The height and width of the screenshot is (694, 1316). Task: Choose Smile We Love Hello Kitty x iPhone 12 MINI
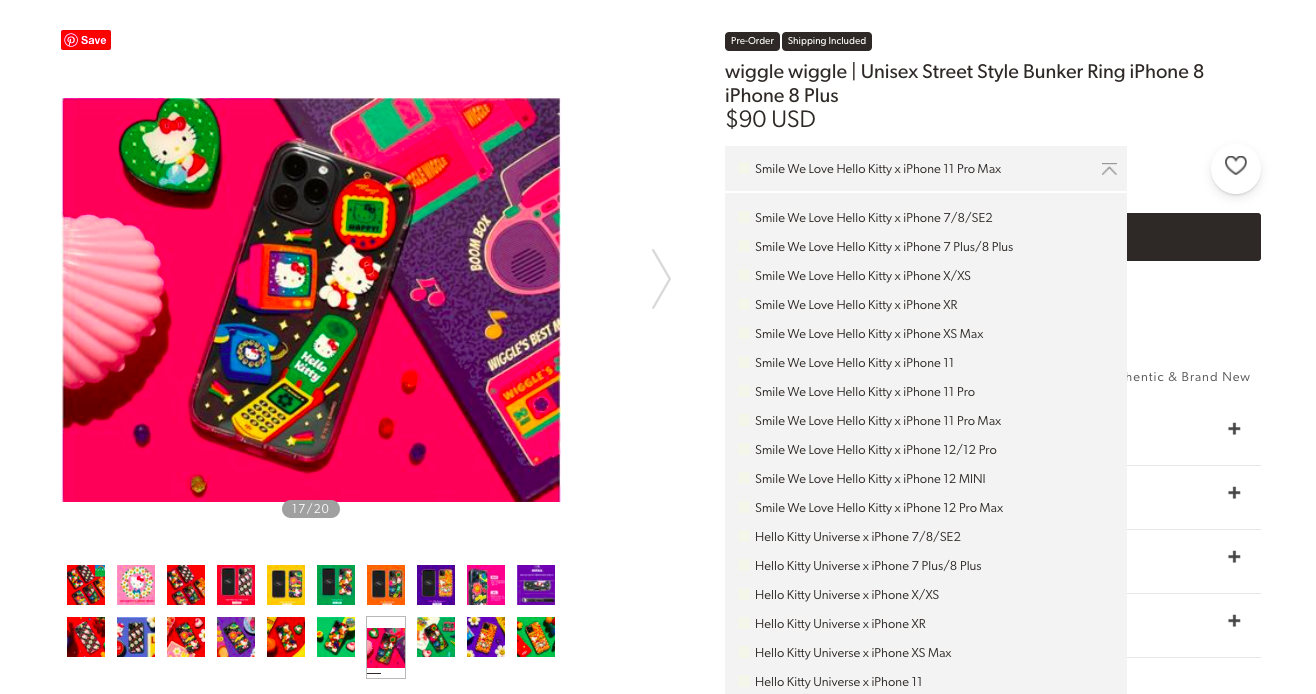[926, 479]
